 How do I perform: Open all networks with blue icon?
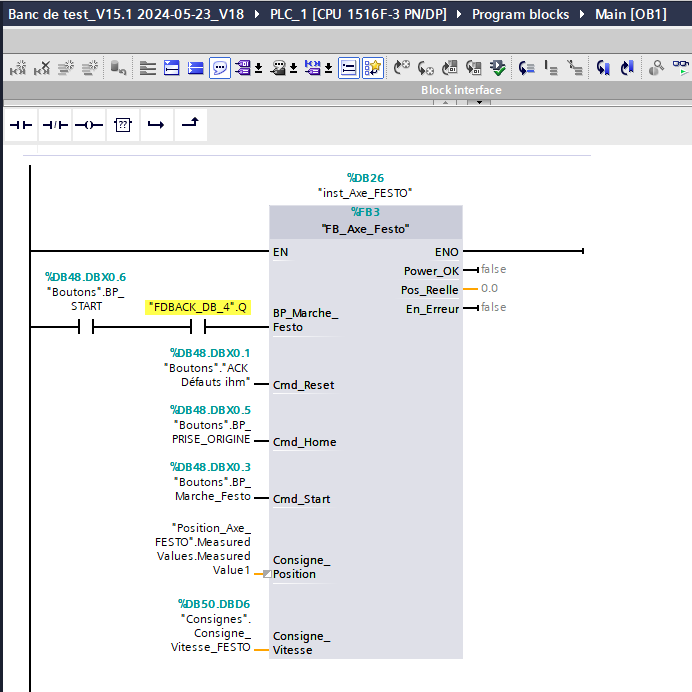point(171,68)
